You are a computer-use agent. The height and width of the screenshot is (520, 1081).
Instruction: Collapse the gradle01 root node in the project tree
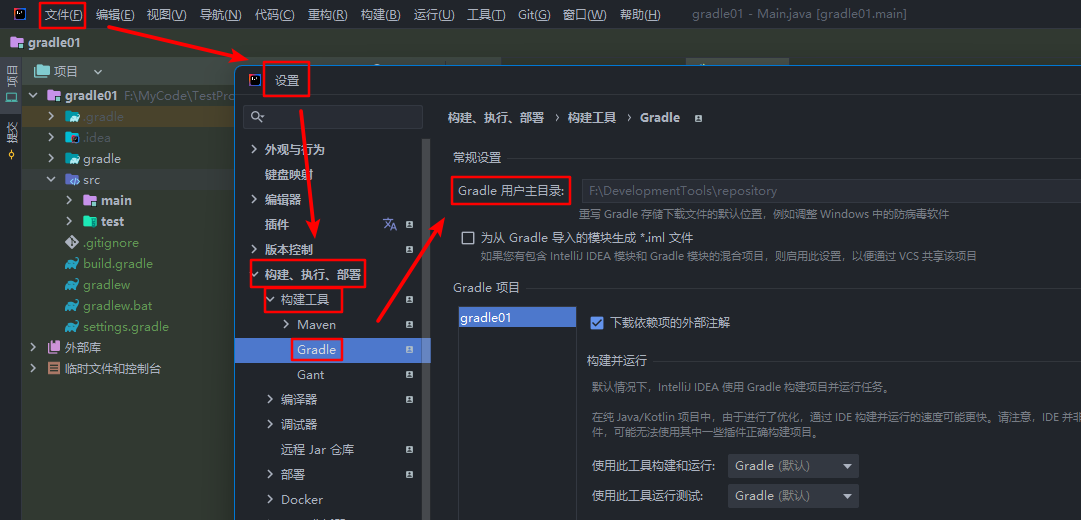pos(33,95)
